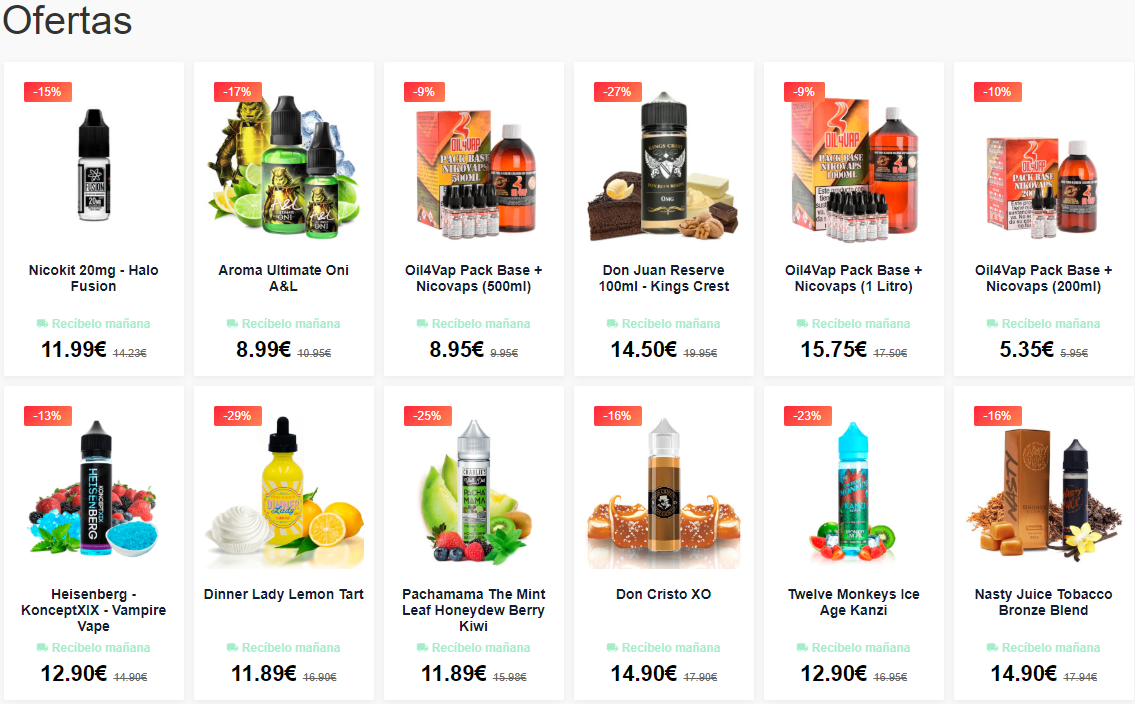The height and width of the screenshot is (704, 1135).
Task: Click delivery truck icon under Nicokit Halo Fusion
Action: (43, 323)
